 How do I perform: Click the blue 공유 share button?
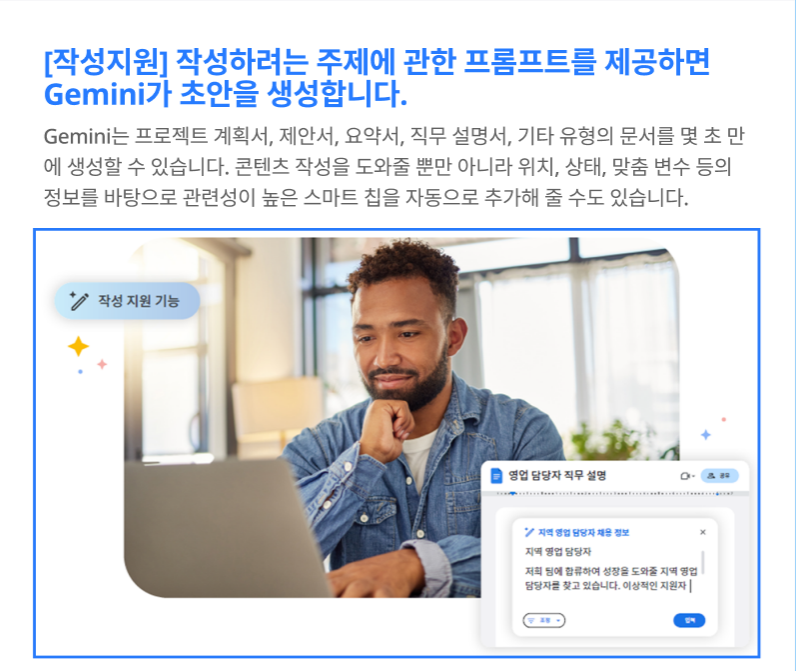tap(719, 476)
